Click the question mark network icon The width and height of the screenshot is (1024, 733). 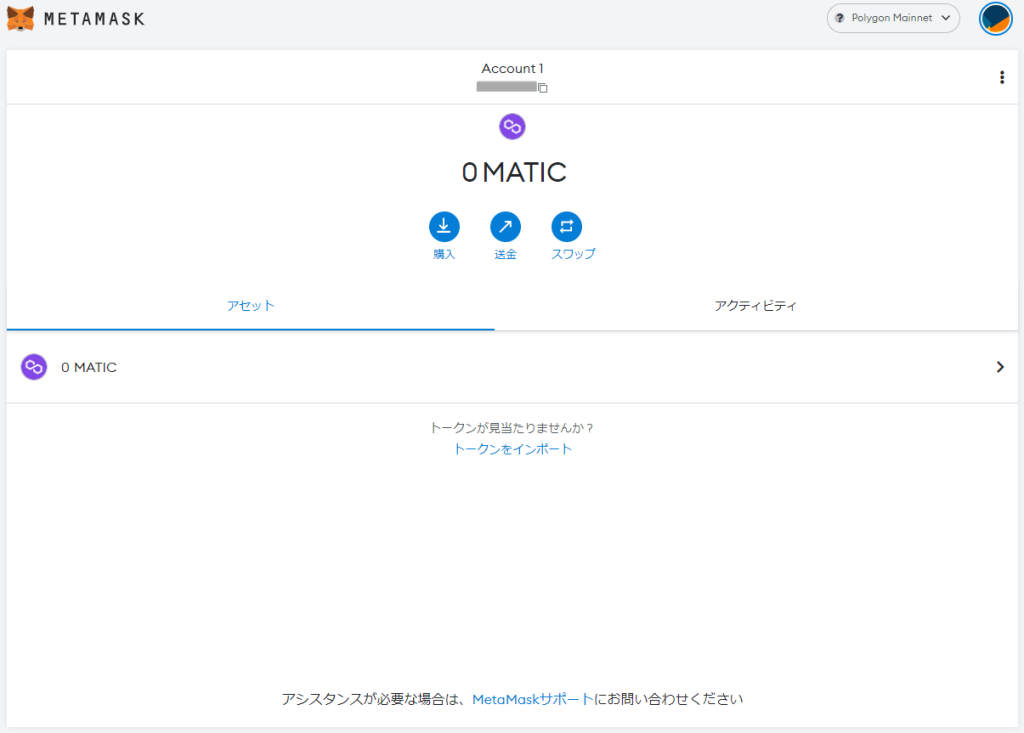[840, 18]
